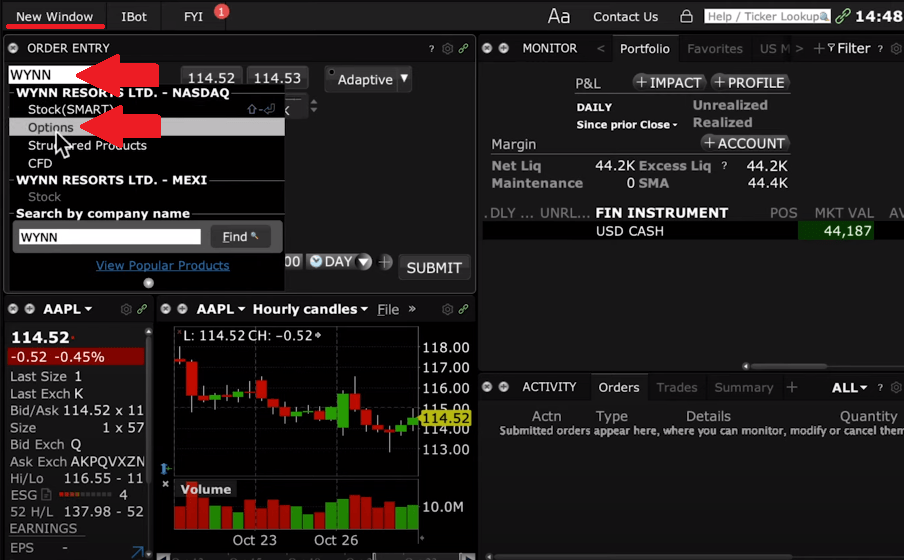Open the AAPL chart panel settings gear

pos(448,309)
